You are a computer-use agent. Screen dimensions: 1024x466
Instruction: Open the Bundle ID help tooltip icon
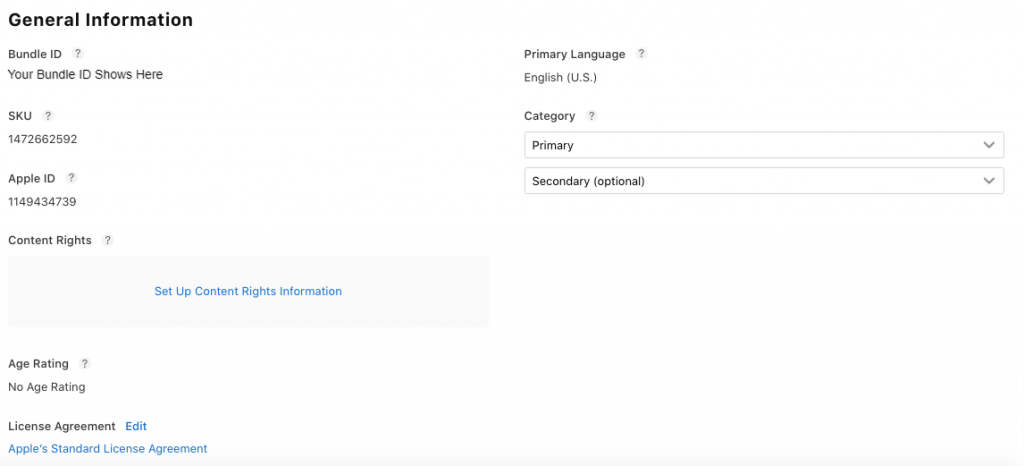coord(78,54)
